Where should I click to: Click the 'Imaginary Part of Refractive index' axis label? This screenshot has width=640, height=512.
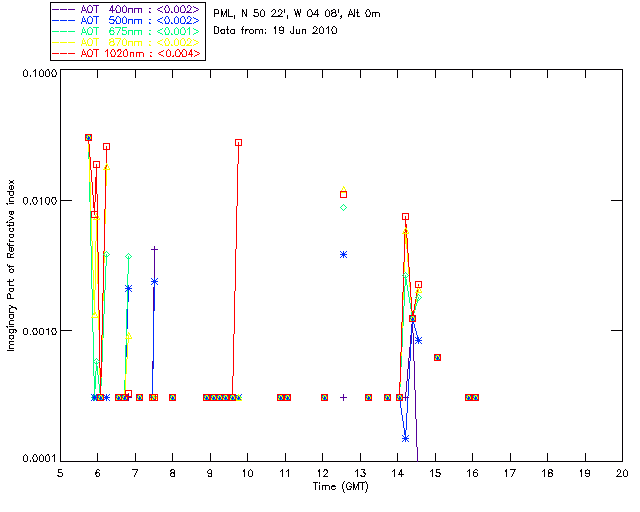(x=11, y=265)
